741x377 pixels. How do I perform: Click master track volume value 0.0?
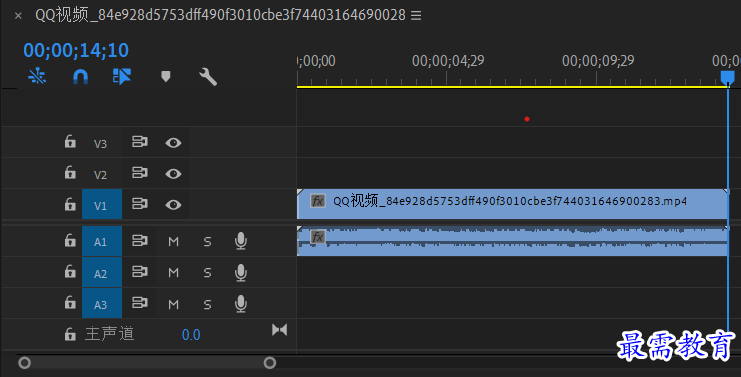click(191, 335)
